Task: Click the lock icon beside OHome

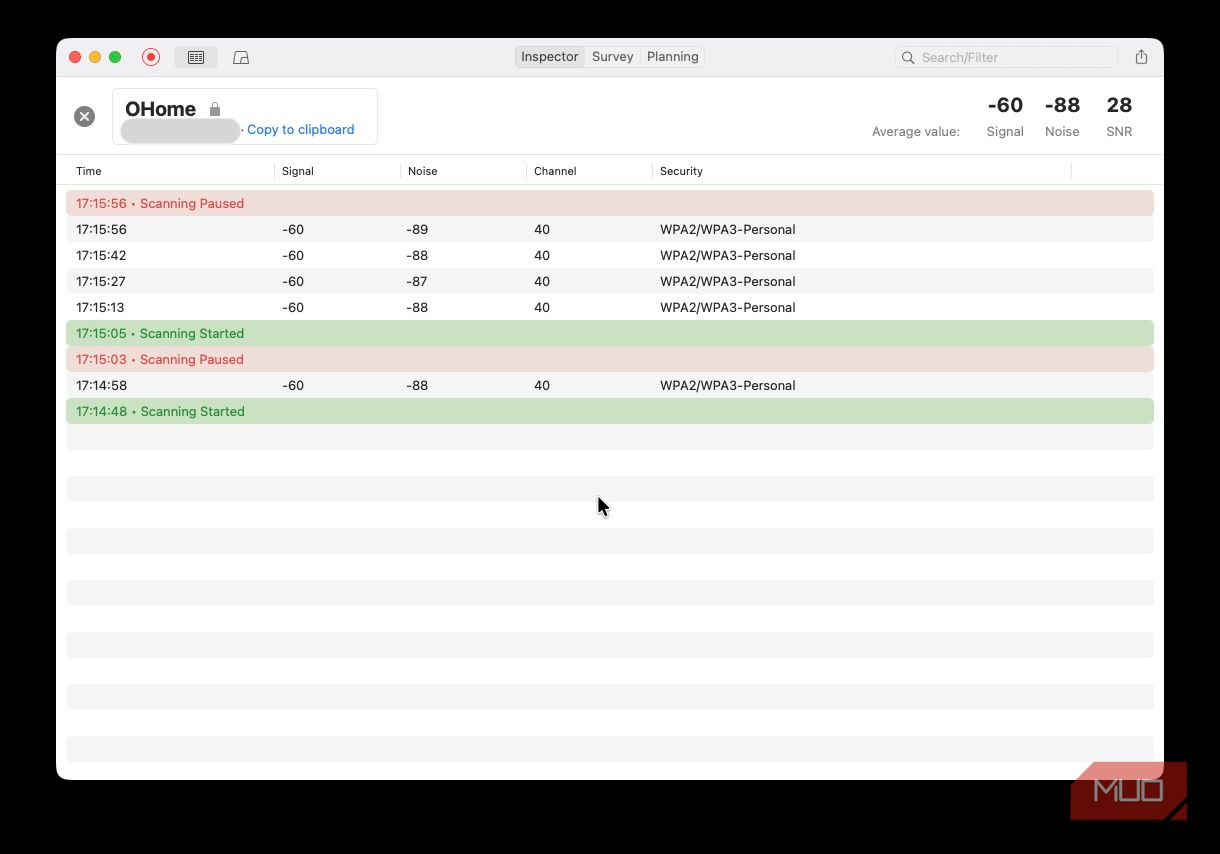Action: click(x=215, y=109)
